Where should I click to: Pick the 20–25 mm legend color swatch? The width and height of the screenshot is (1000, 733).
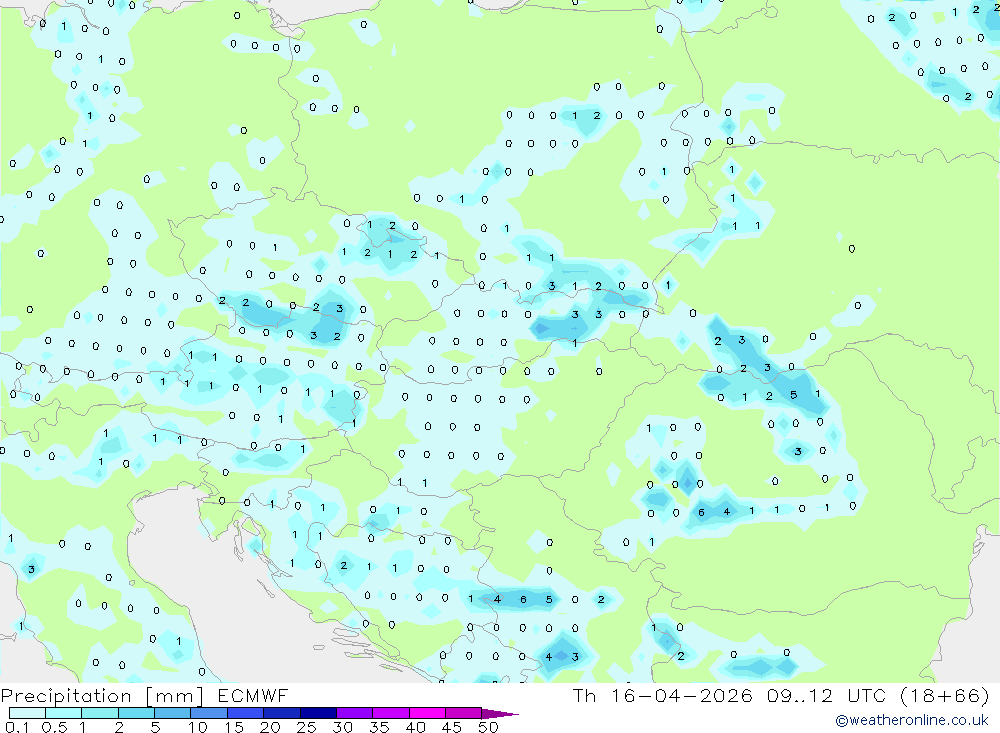tap(282, 713)
